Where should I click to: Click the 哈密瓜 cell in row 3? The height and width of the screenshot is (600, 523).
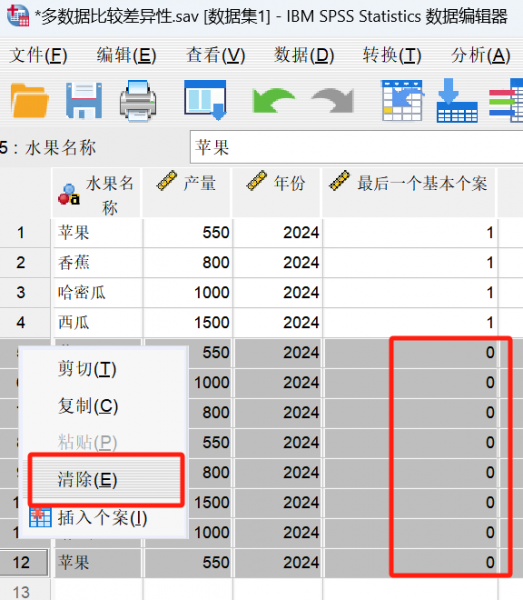[x=98, y=292]
